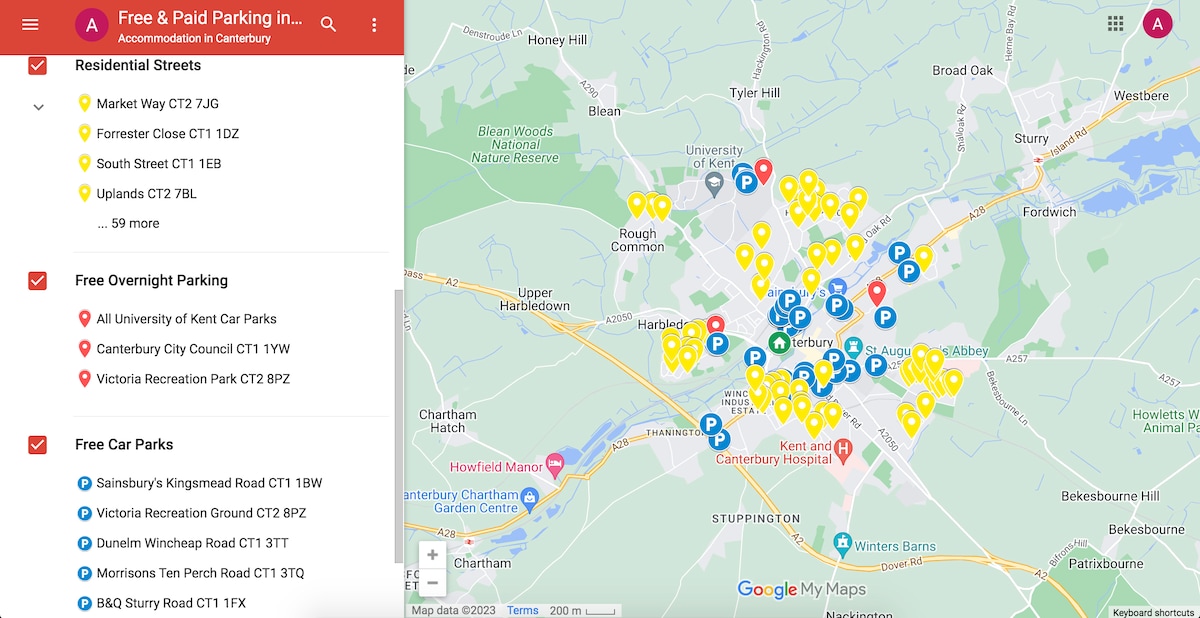1200x618 pixels.
Task: Select South Street CT1 1EB
Action: coord(158,163)
